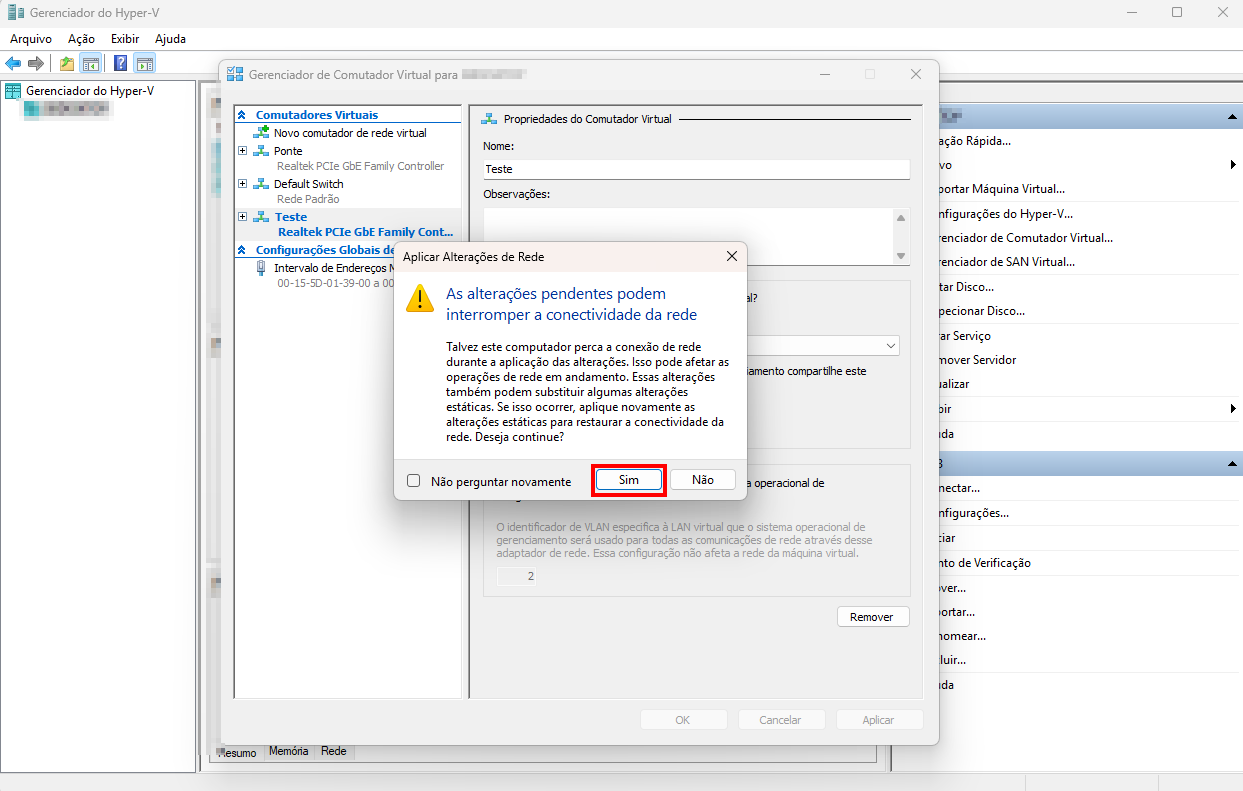Click the back arrow toolbar icon
This screenshot has height=791, width=1243.
click(x=13, y=64)
